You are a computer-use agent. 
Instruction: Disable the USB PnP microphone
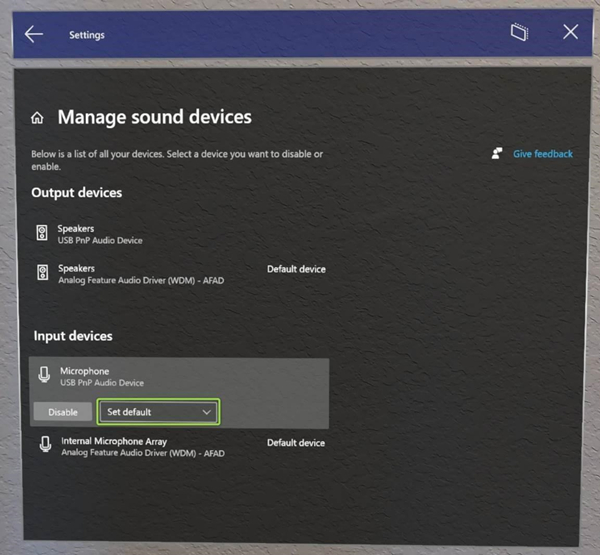63,412
